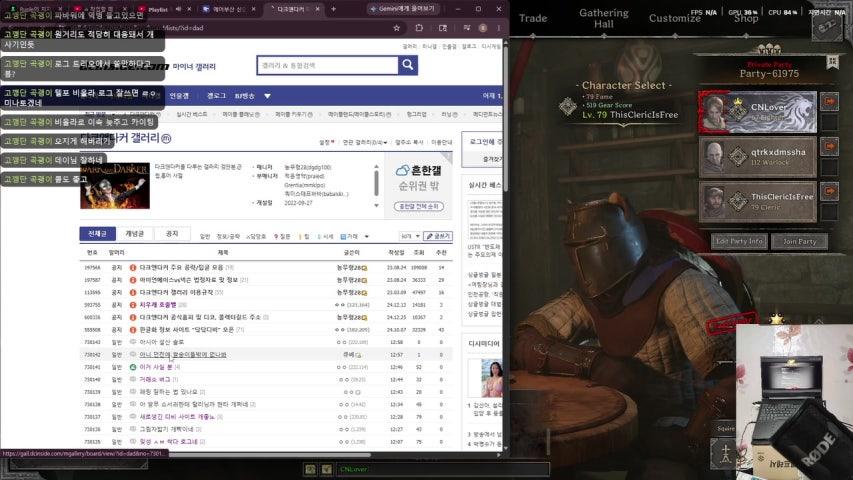
Task: Click the second chat icon below the game
Action: [x=326, y=469]
